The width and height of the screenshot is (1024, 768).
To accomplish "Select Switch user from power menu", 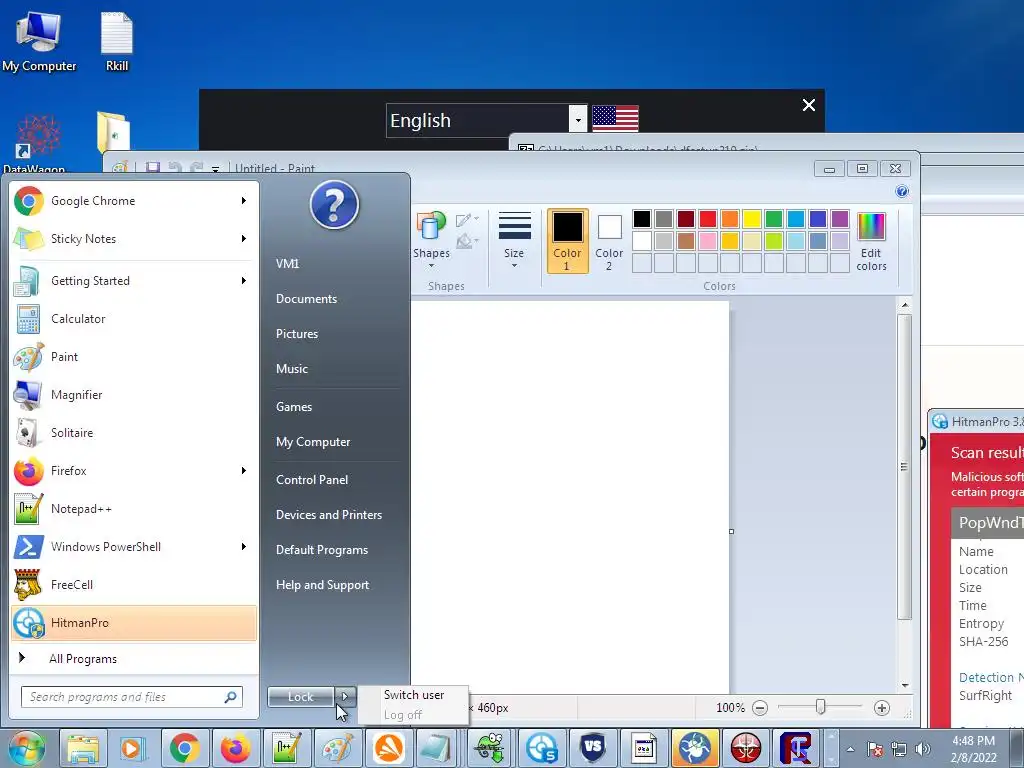I will click(414, 695).
